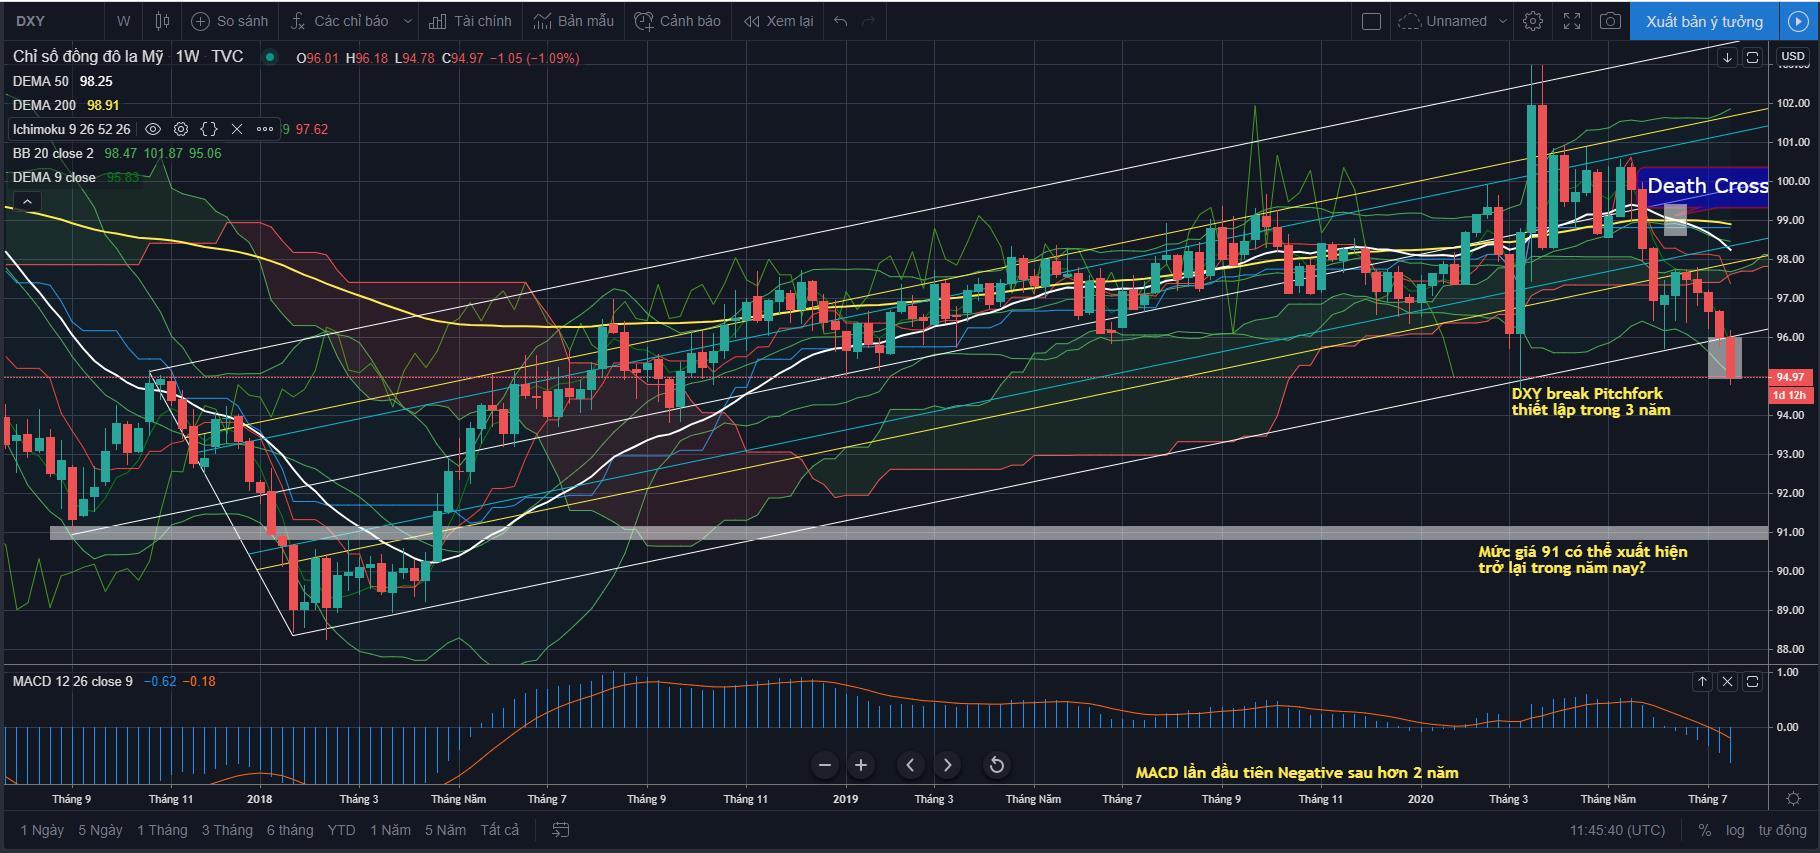1820x853 pixels.
Task: Select 5 Năm range
Action: click(x=445, y=830)
